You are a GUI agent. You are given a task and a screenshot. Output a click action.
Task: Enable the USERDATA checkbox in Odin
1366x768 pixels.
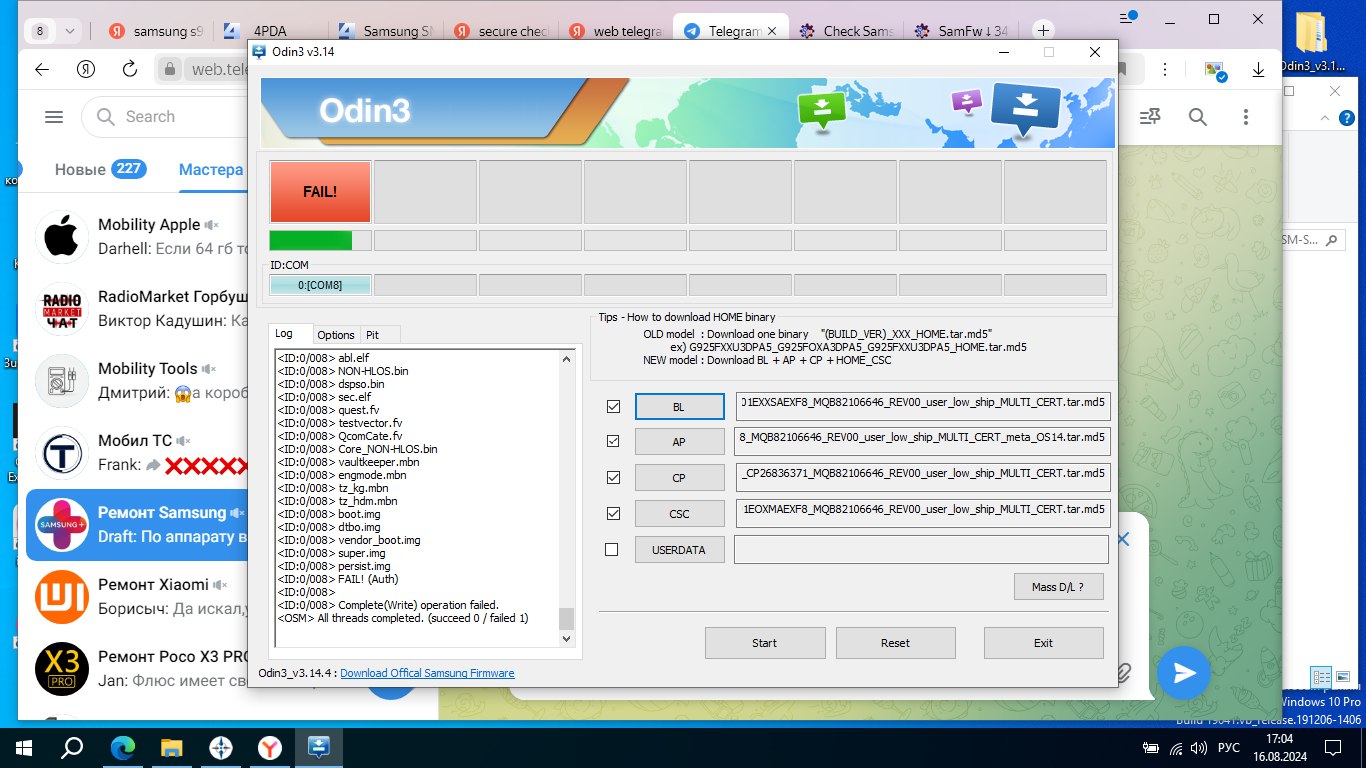coord(612,549)
